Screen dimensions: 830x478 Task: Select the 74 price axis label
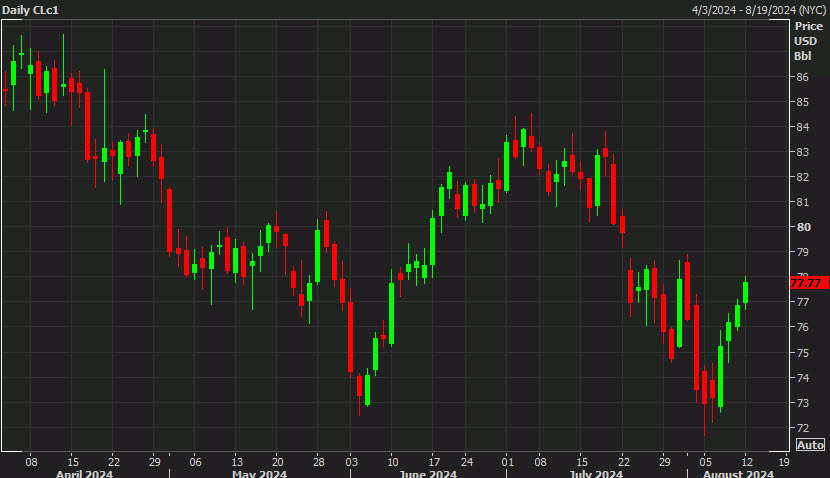tap(802, 378)
